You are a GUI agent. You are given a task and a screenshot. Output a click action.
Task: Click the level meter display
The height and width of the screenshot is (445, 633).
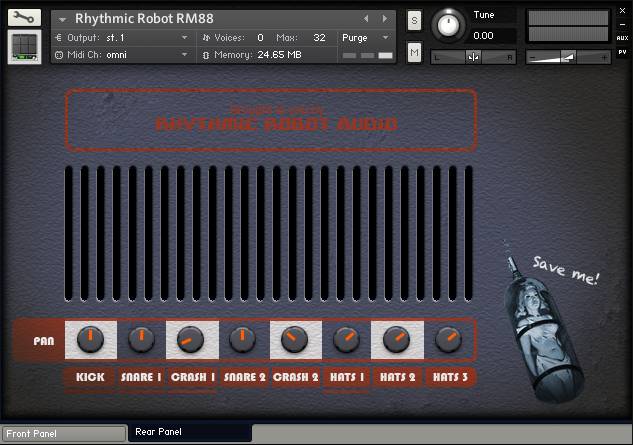pos(568,26)
